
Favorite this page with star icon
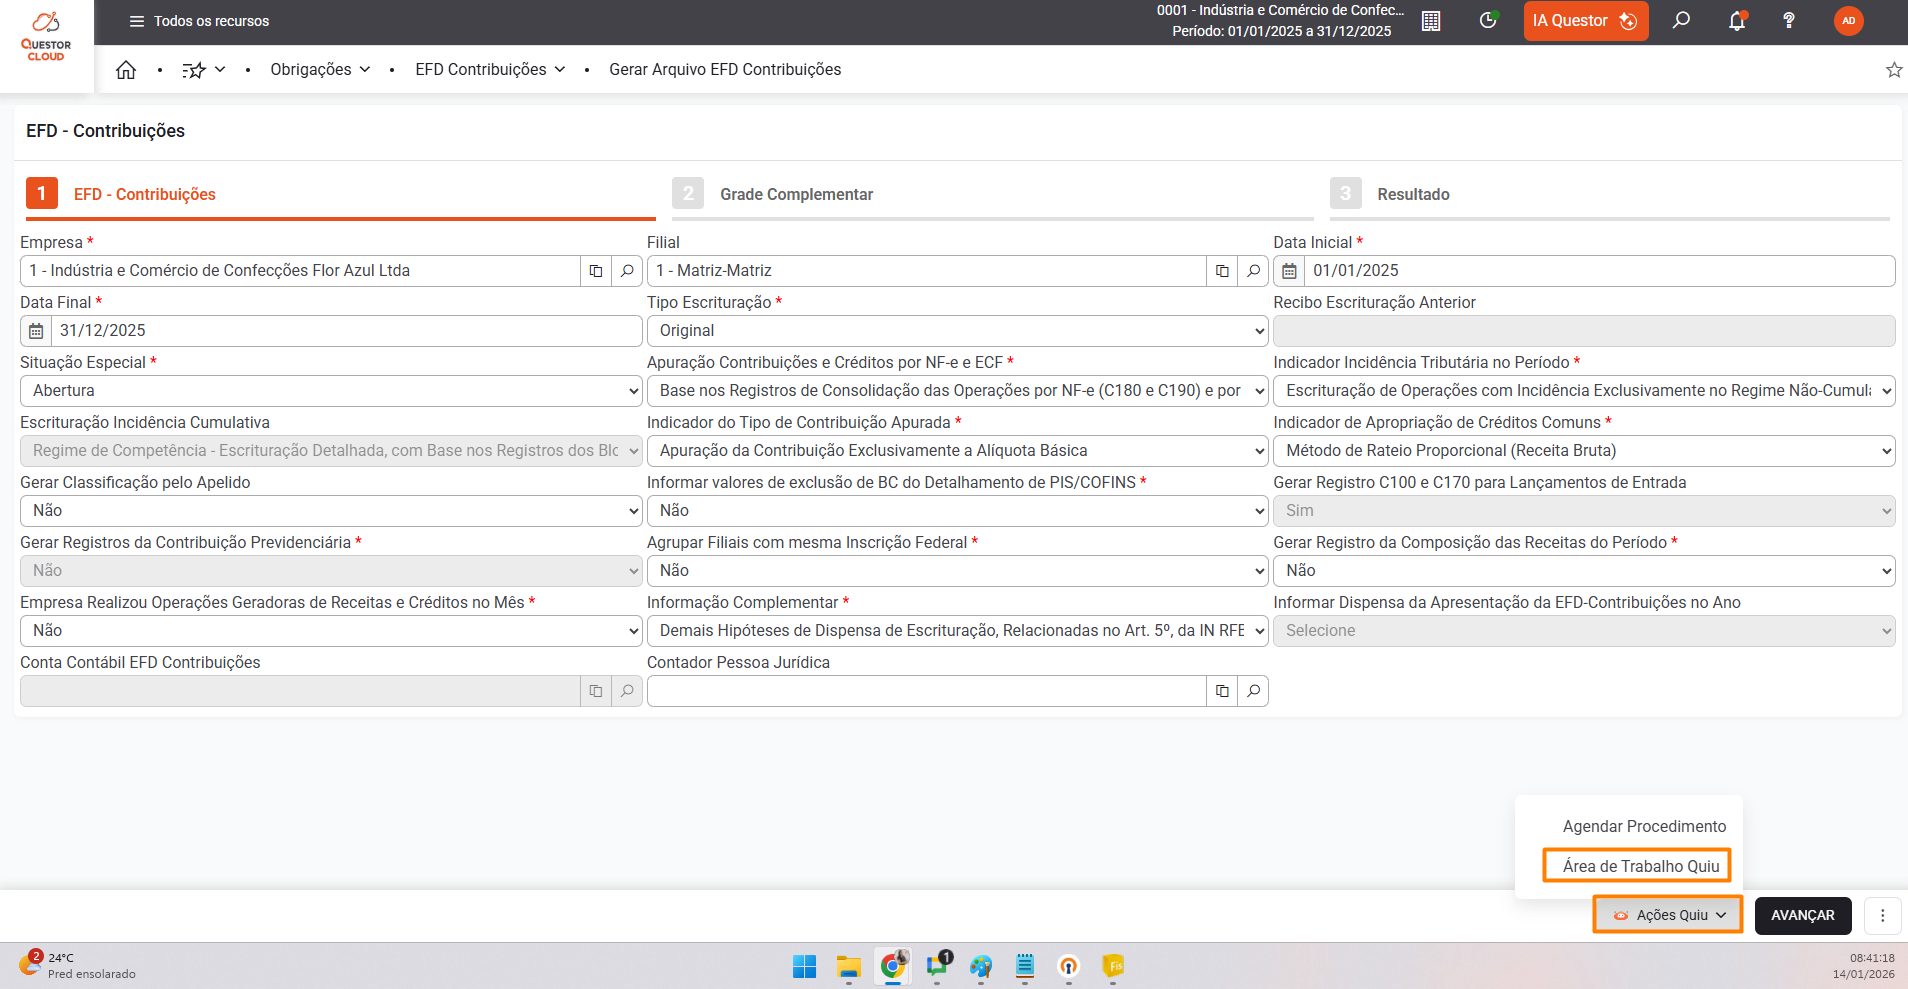tap(1893, 70)
